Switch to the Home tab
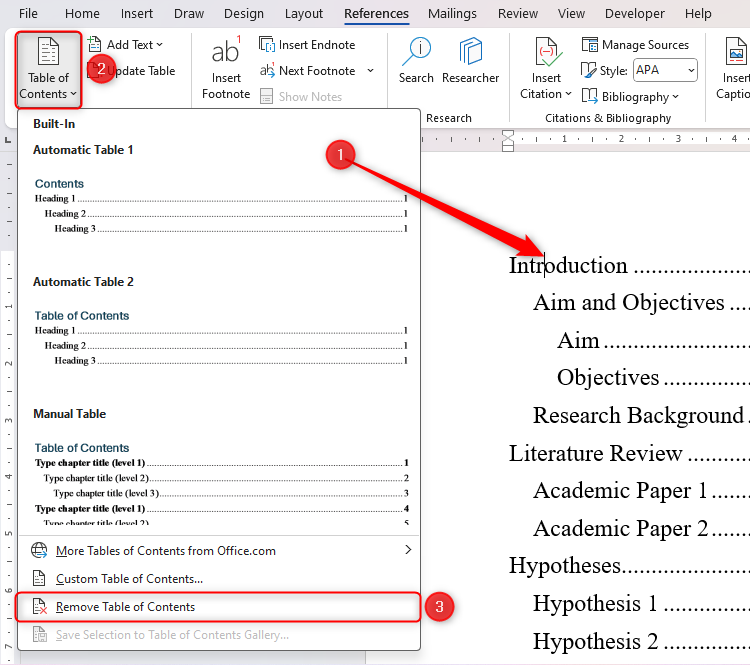750x665 pixels. coord(82,13)
